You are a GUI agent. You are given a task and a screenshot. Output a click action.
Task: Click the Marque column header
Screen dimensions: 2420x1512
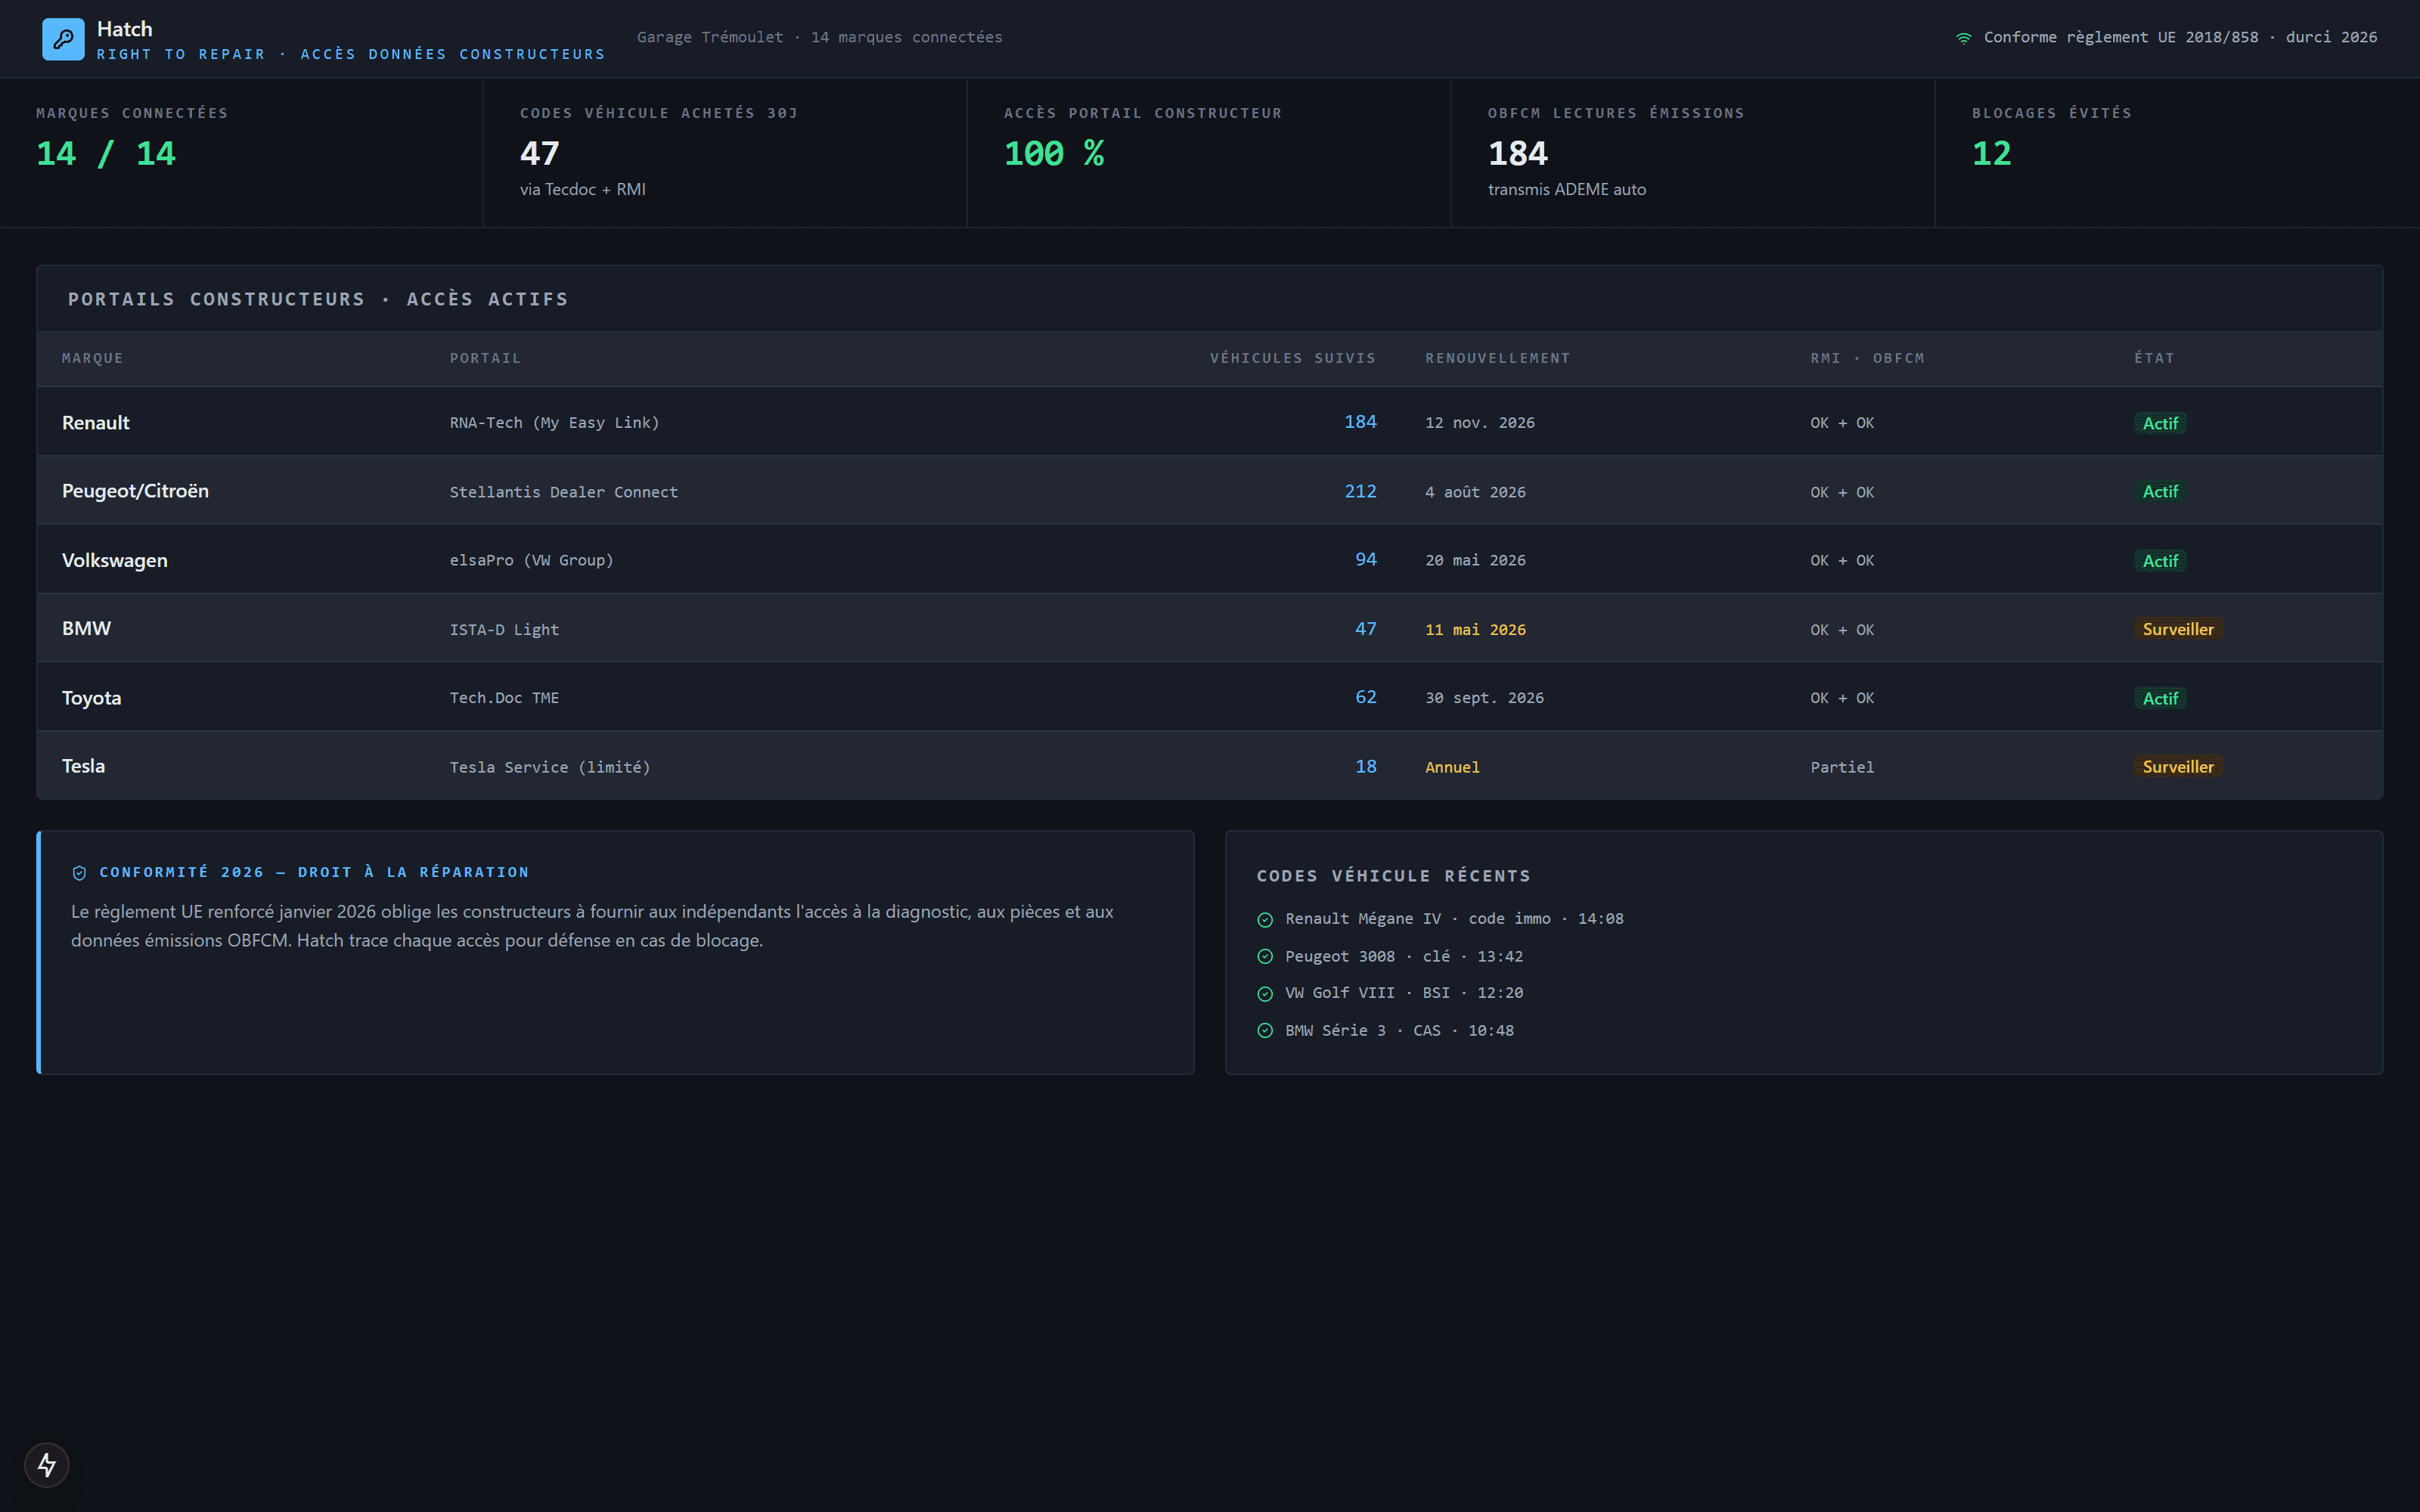click(93, 358)
